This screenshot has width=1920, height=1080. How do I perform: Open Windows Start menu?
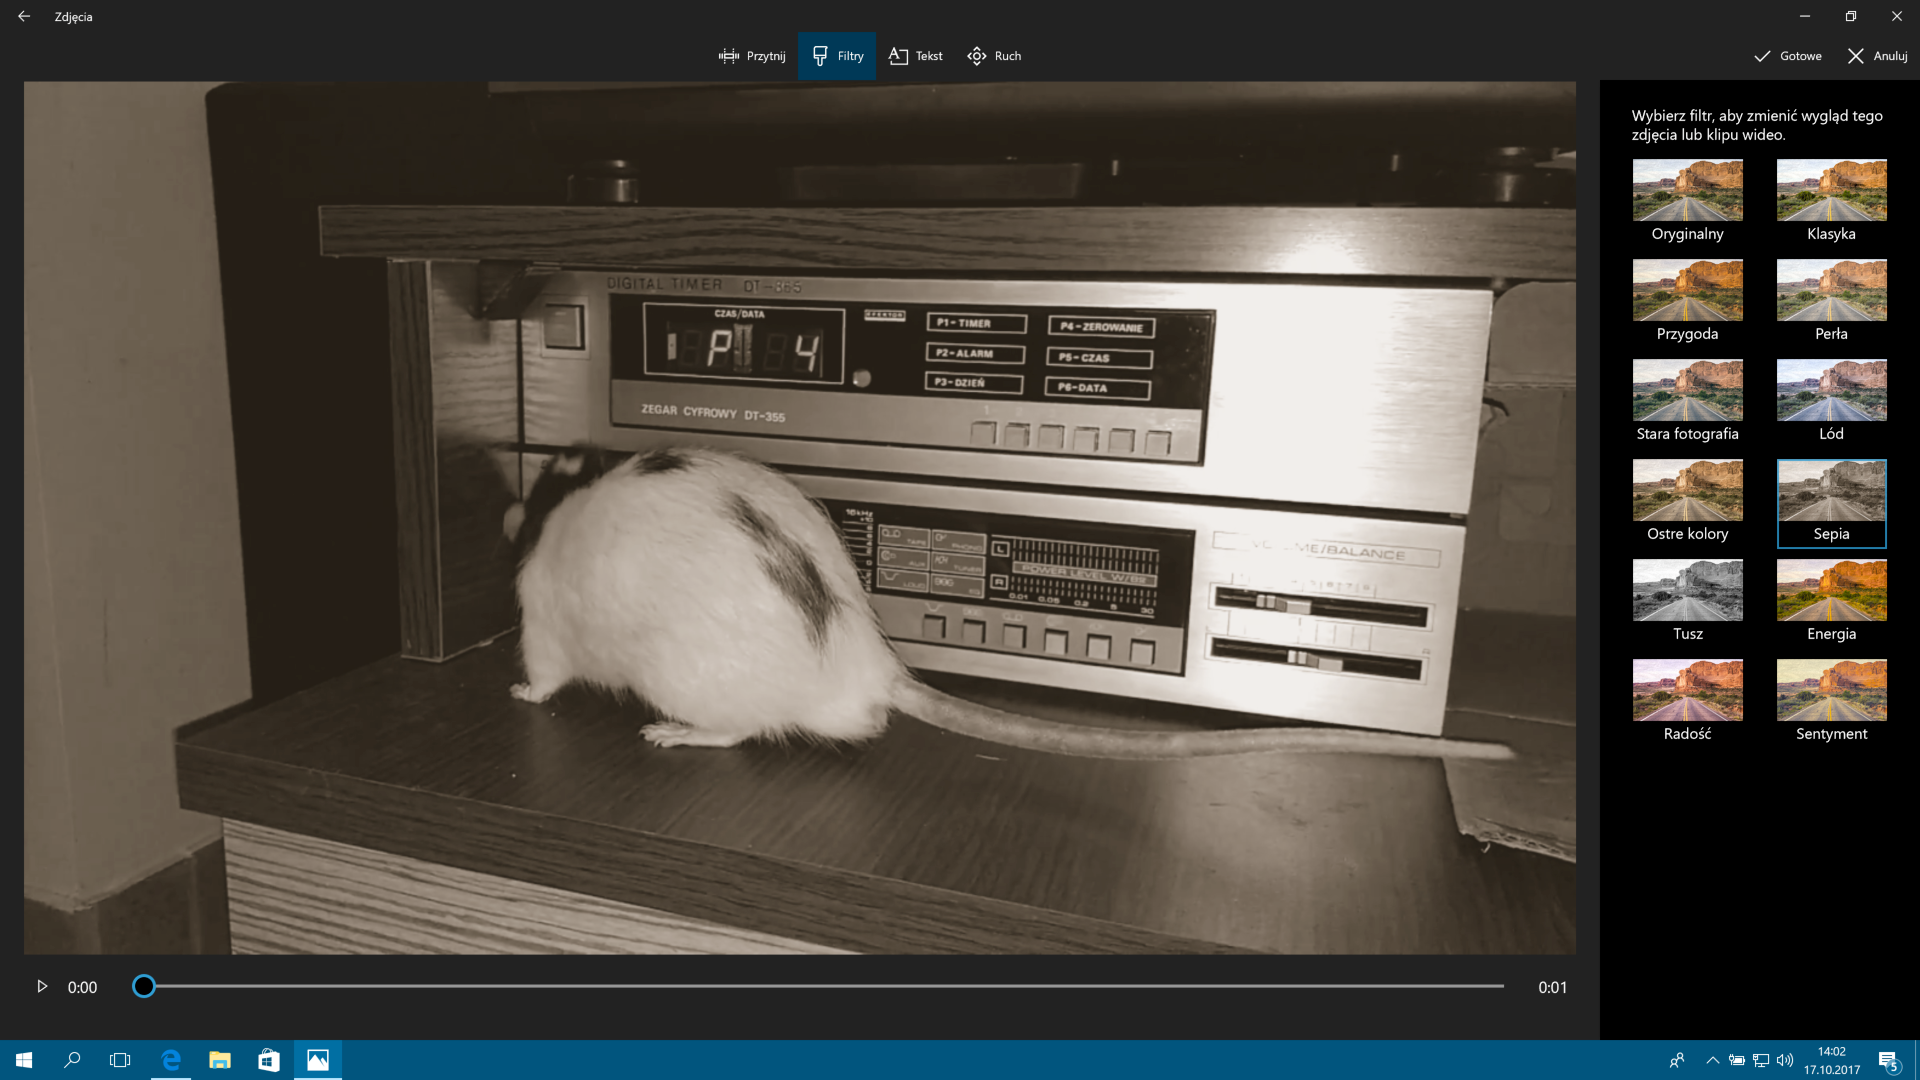[24, 1060]
